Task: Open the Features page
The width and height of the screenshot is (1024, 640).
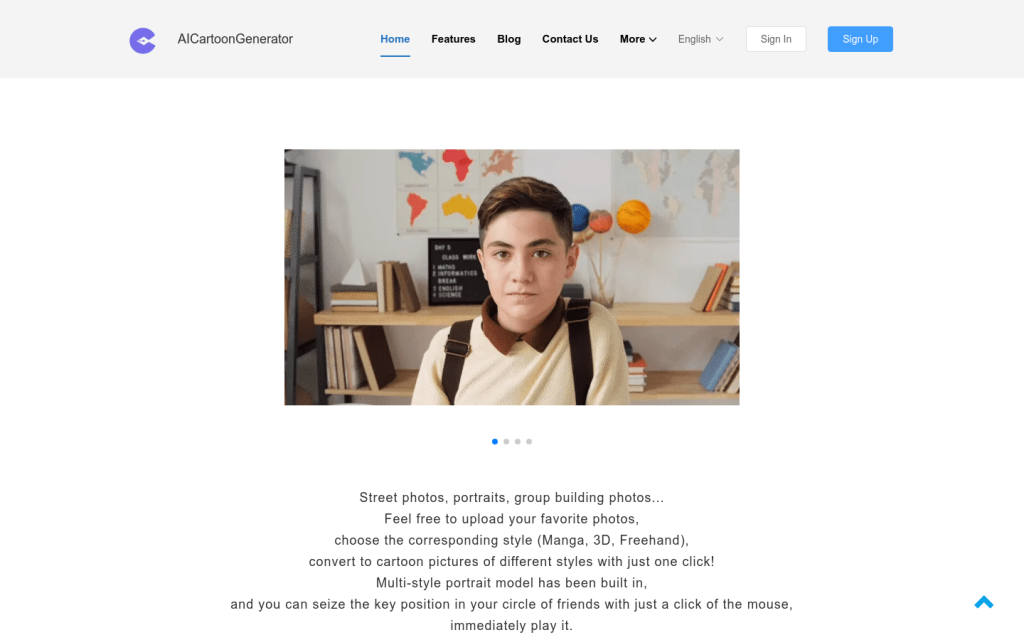Action: tap(453, 39)
